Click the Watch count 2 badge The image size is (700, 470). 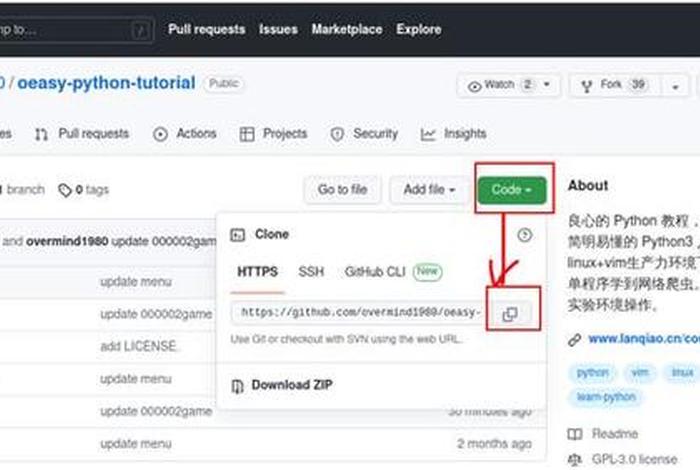[528, 84]
